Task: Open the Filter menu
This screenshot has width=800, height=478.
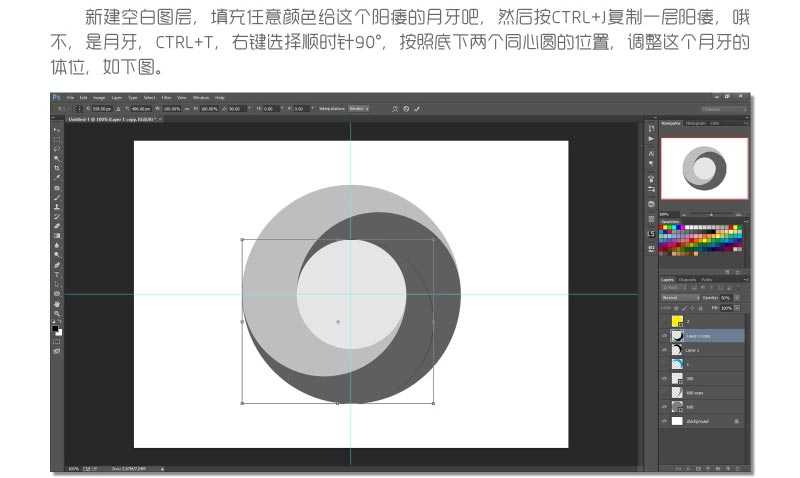Action: pyautogui.click(x=168, y=97)
